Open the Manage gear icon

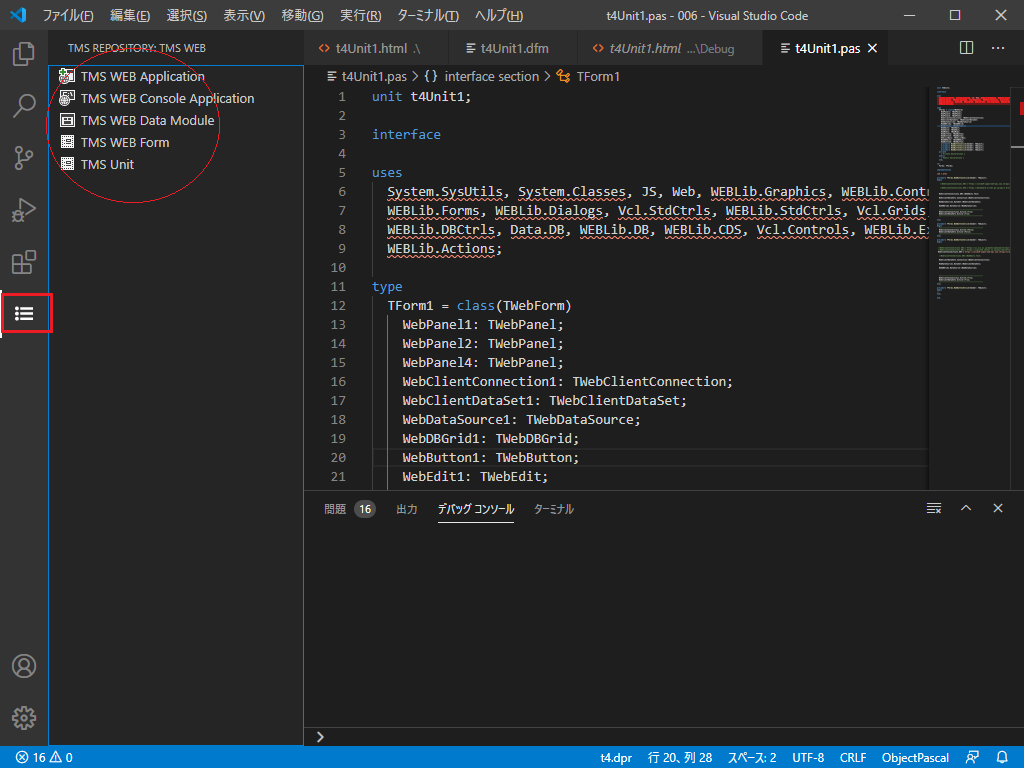[24, 718]
